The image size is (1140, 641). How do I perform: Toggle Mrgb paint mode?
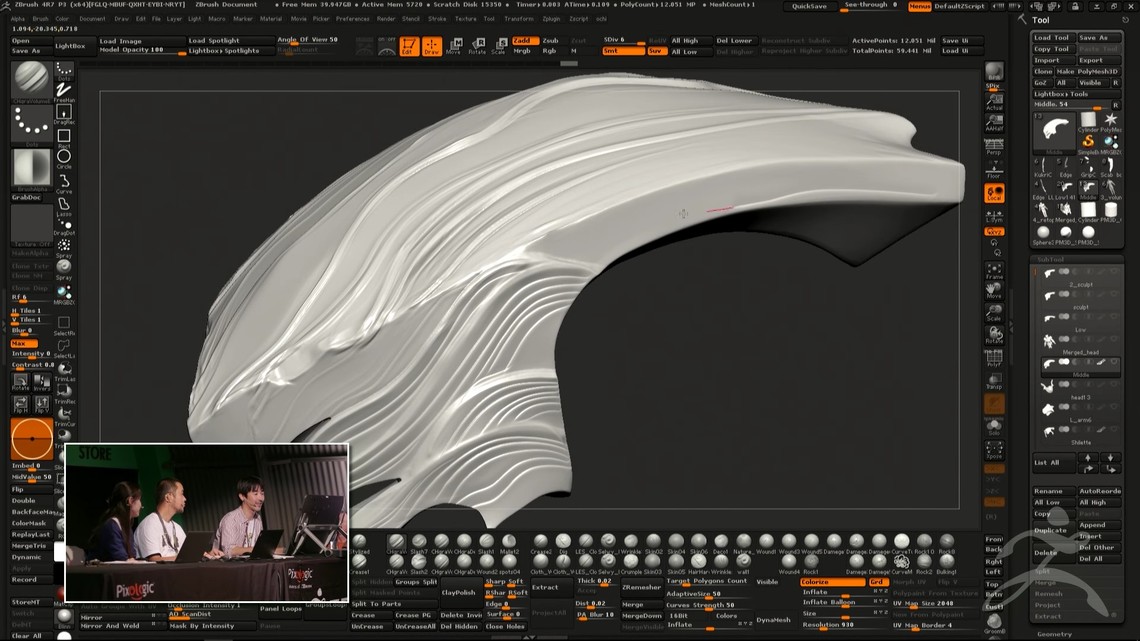(x=523, y=51)
